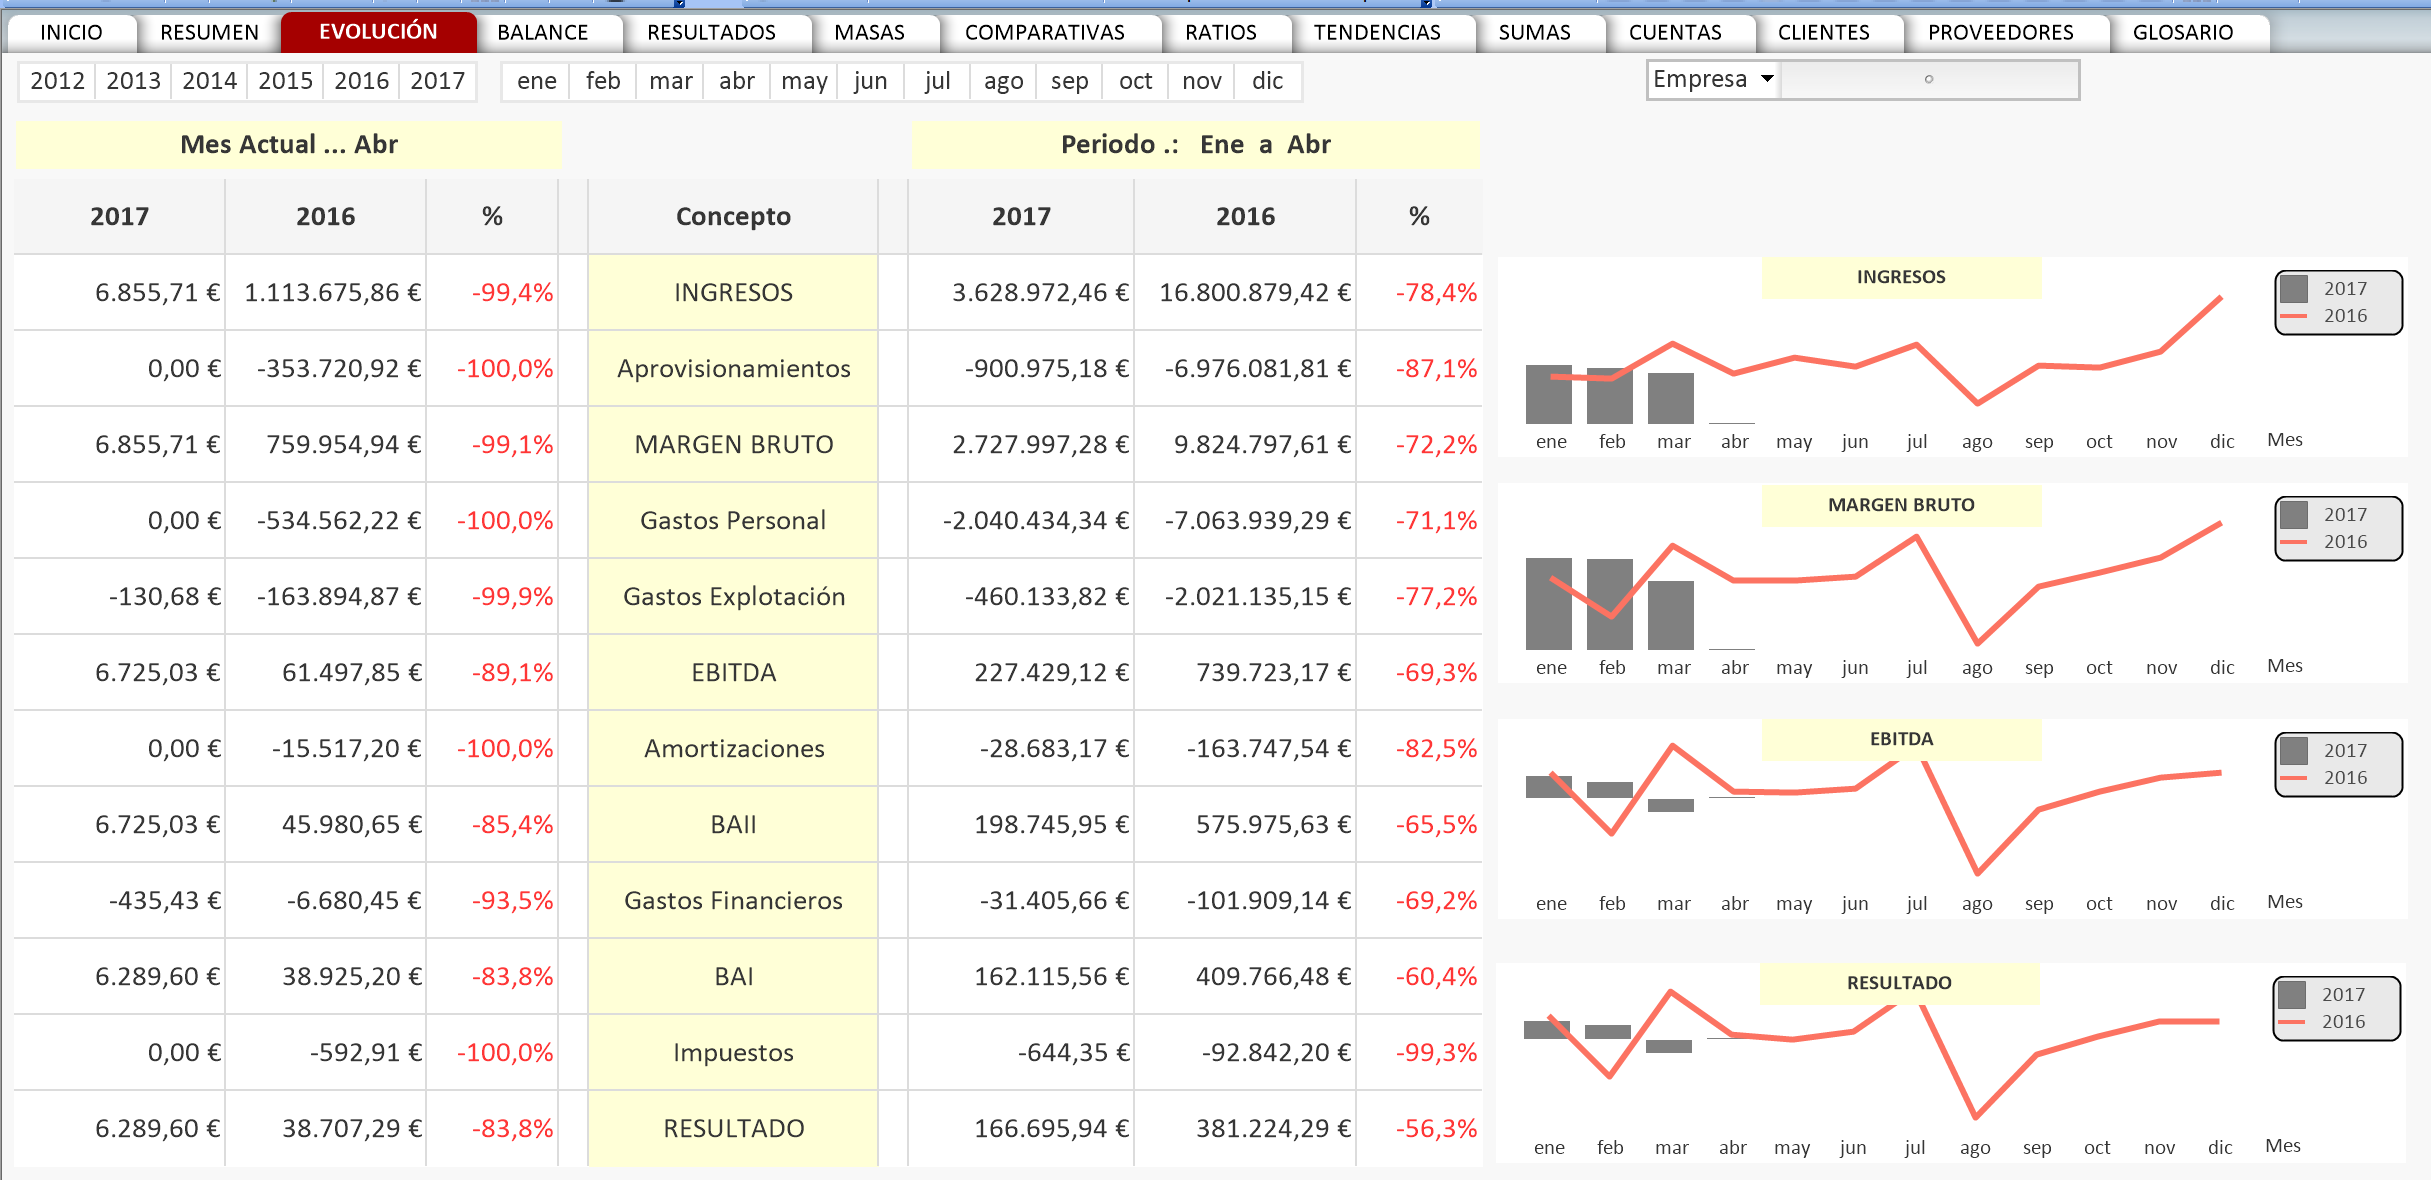Click the Mes Actual Abr header
This screenshot has height=1180, width=2431.
[x=288, y=144]
